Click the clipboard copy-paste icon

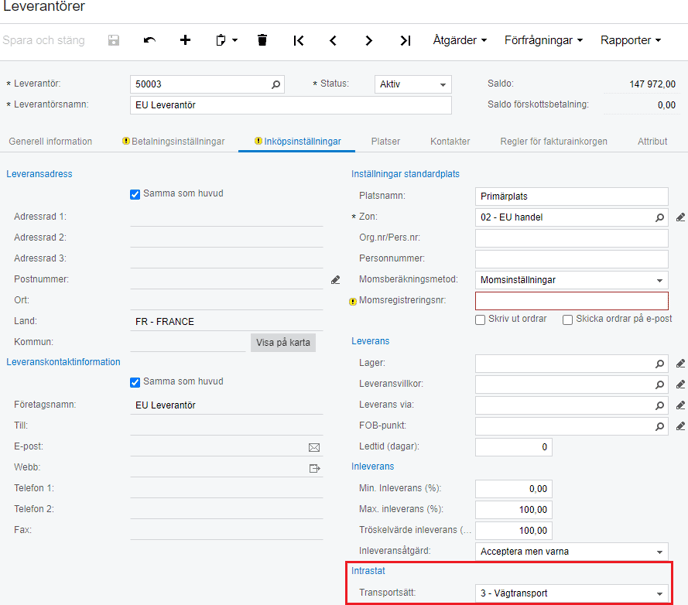pyautogui.click(x=221, y=40)
